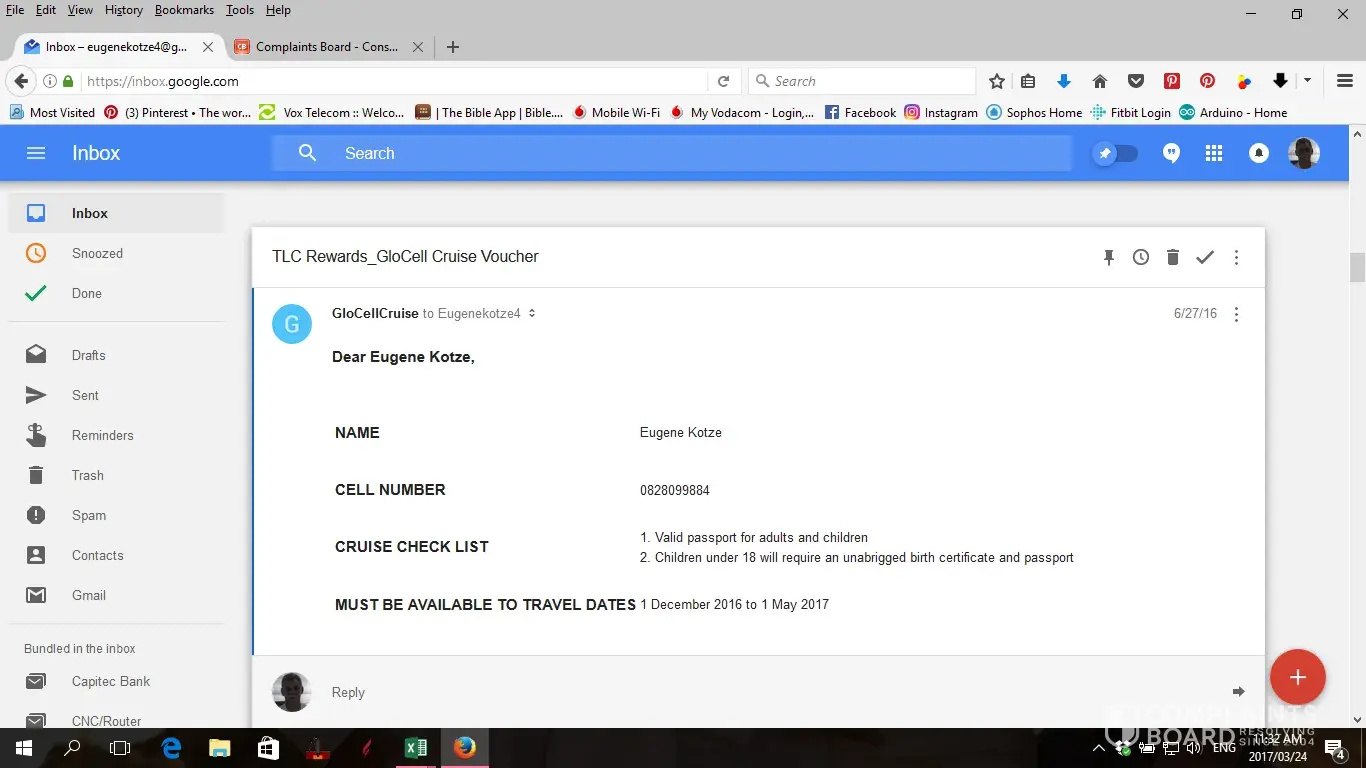Expand recipient details next to Eugenekotze4
The width and height of the screenshot is (1366, 768).
click(532, 314)
